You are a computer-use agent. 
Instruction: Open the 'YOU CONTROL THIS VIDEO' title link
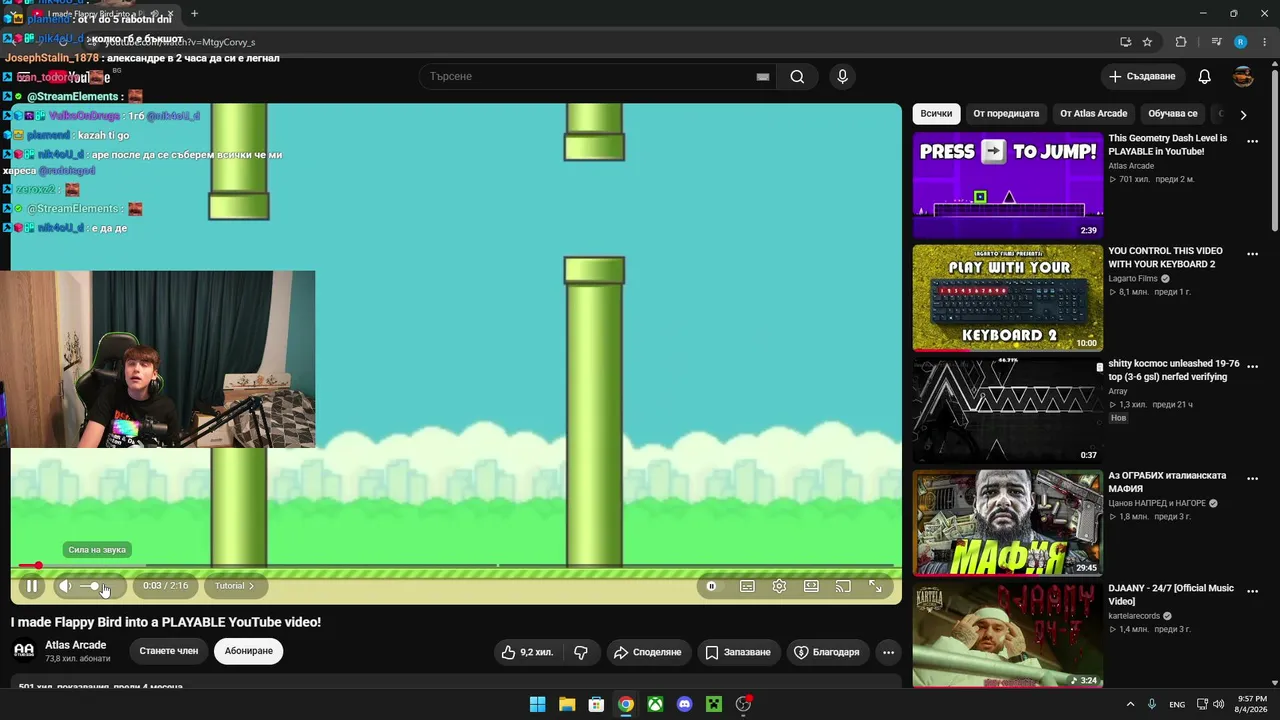(1165, 257)
